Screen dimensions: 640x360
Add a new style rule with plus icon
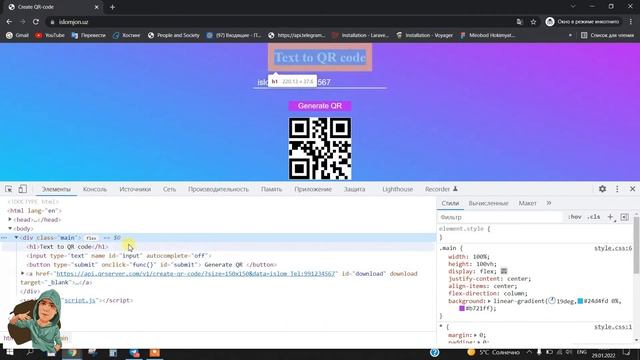611,217
